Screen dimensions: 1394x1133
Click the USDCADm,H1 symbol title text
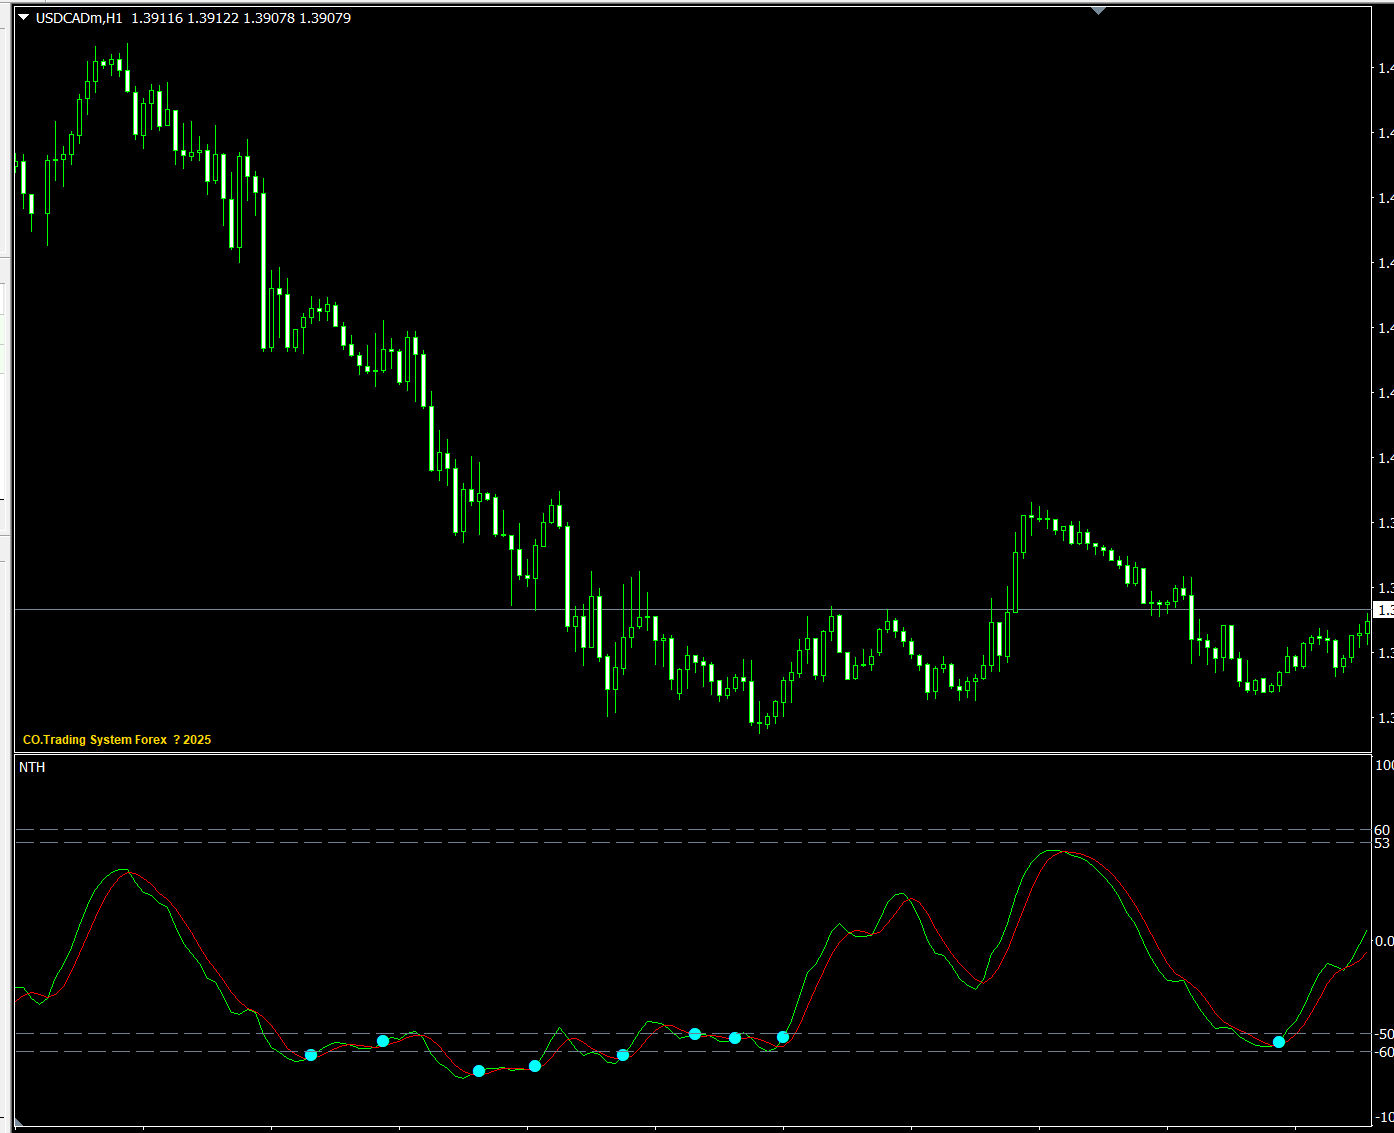(x=79, y=18)
